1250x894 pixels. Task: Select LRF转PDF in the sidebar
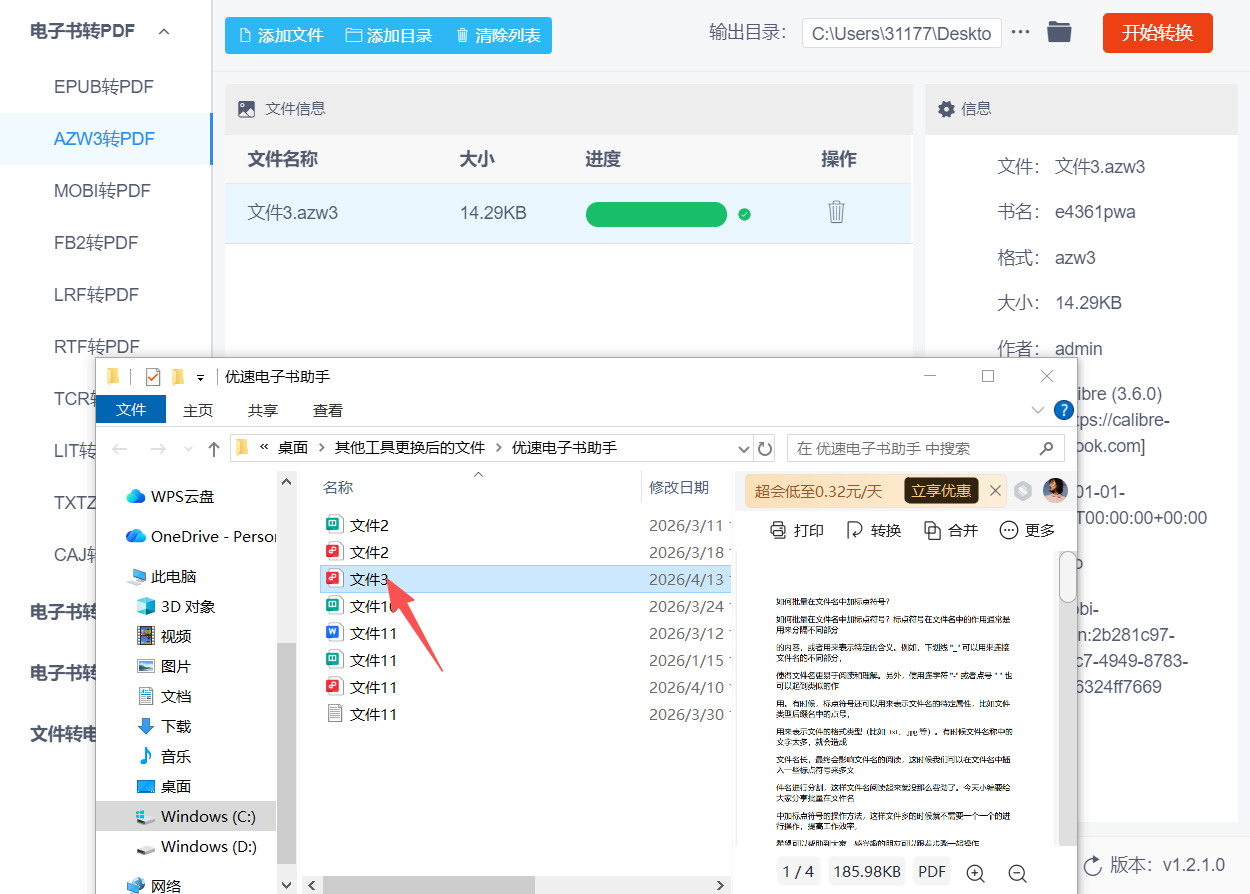click(104, 295)
